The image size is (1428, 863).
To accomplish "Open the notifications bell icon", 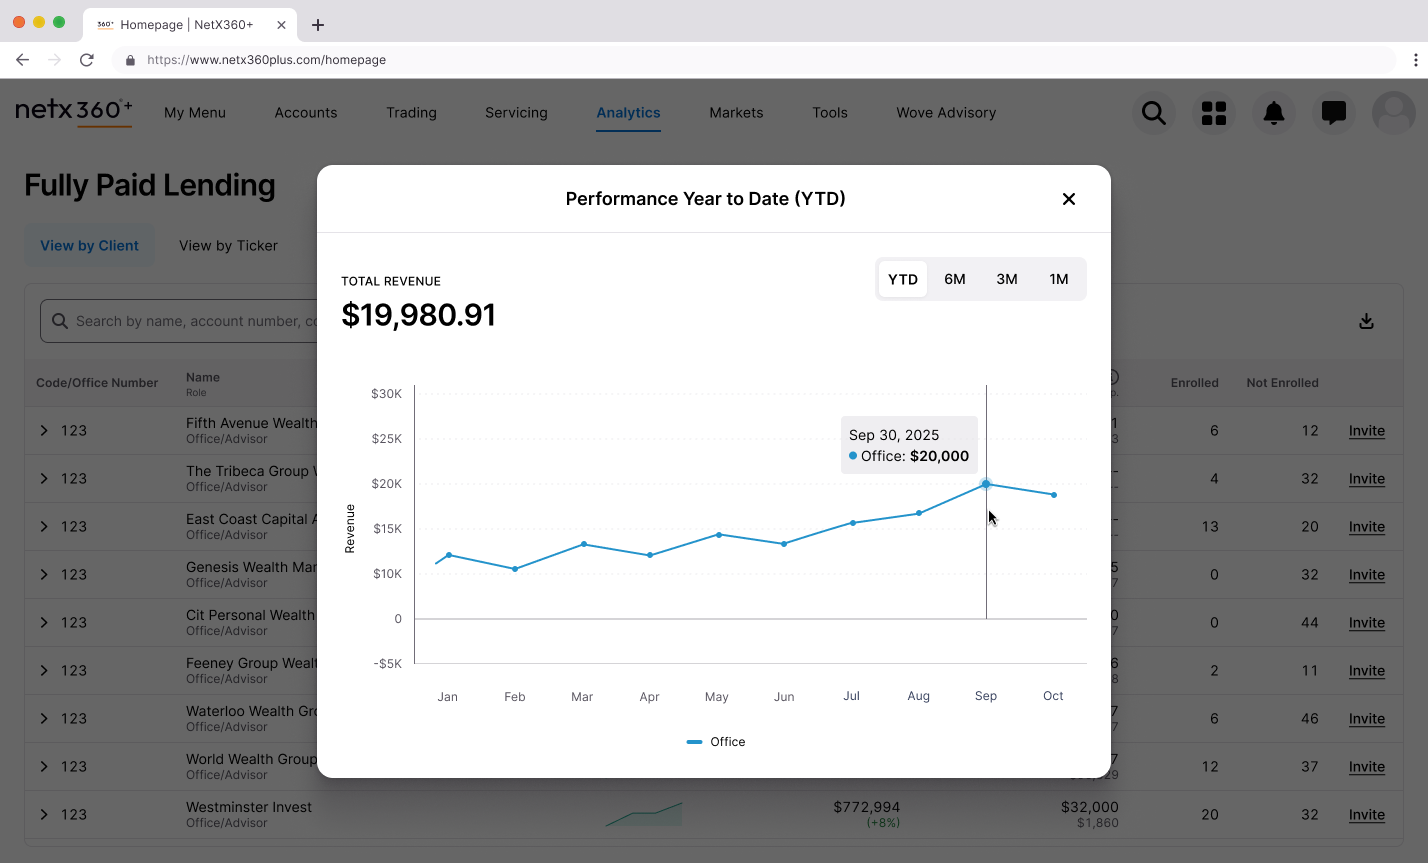I will click(1273, 113).
